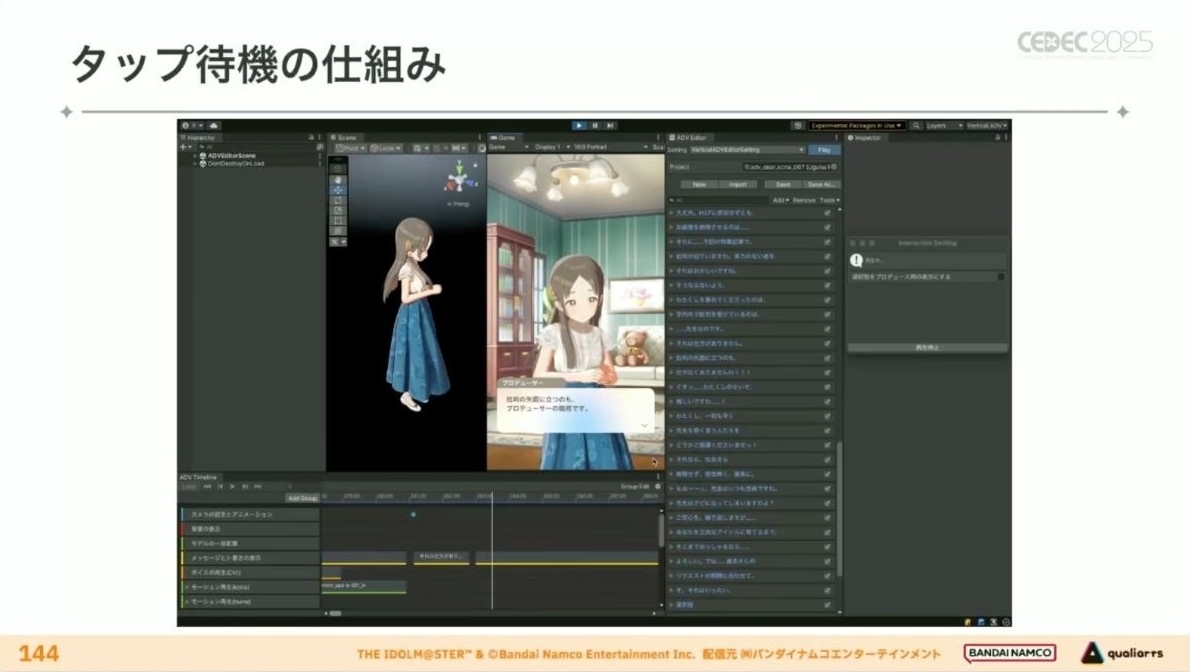Toggle the checkbox in Interaction Setting panel

[x=1001, y=277]
